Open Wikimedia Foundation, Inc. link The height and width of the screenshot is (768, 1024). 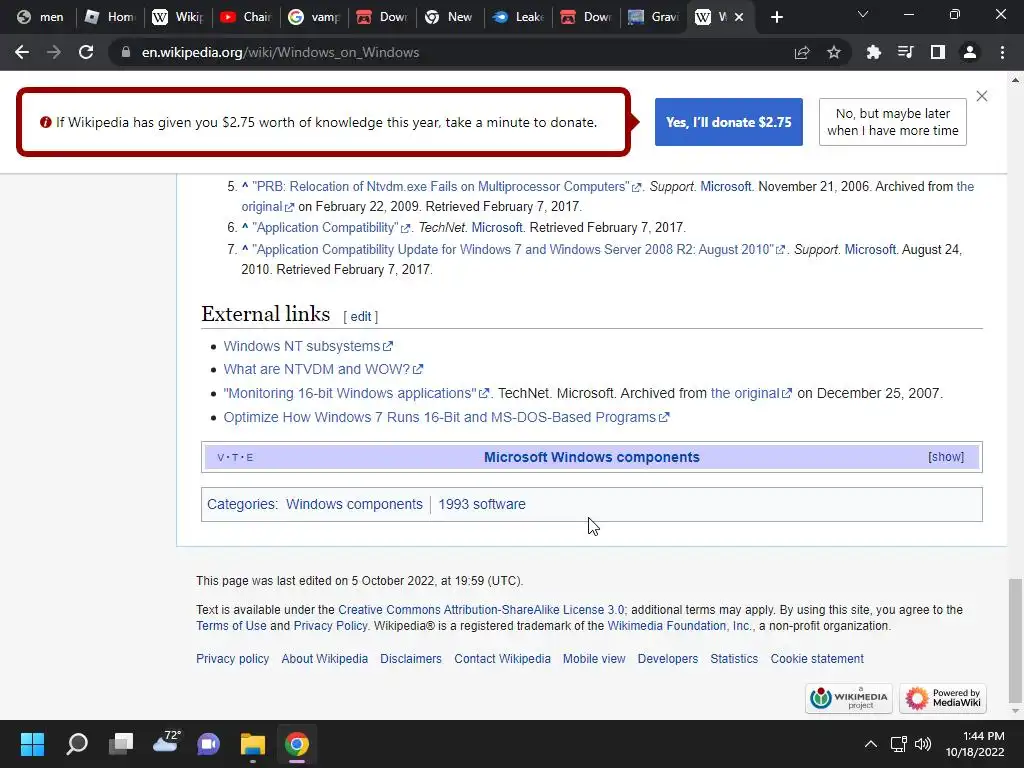click(679, 626)
